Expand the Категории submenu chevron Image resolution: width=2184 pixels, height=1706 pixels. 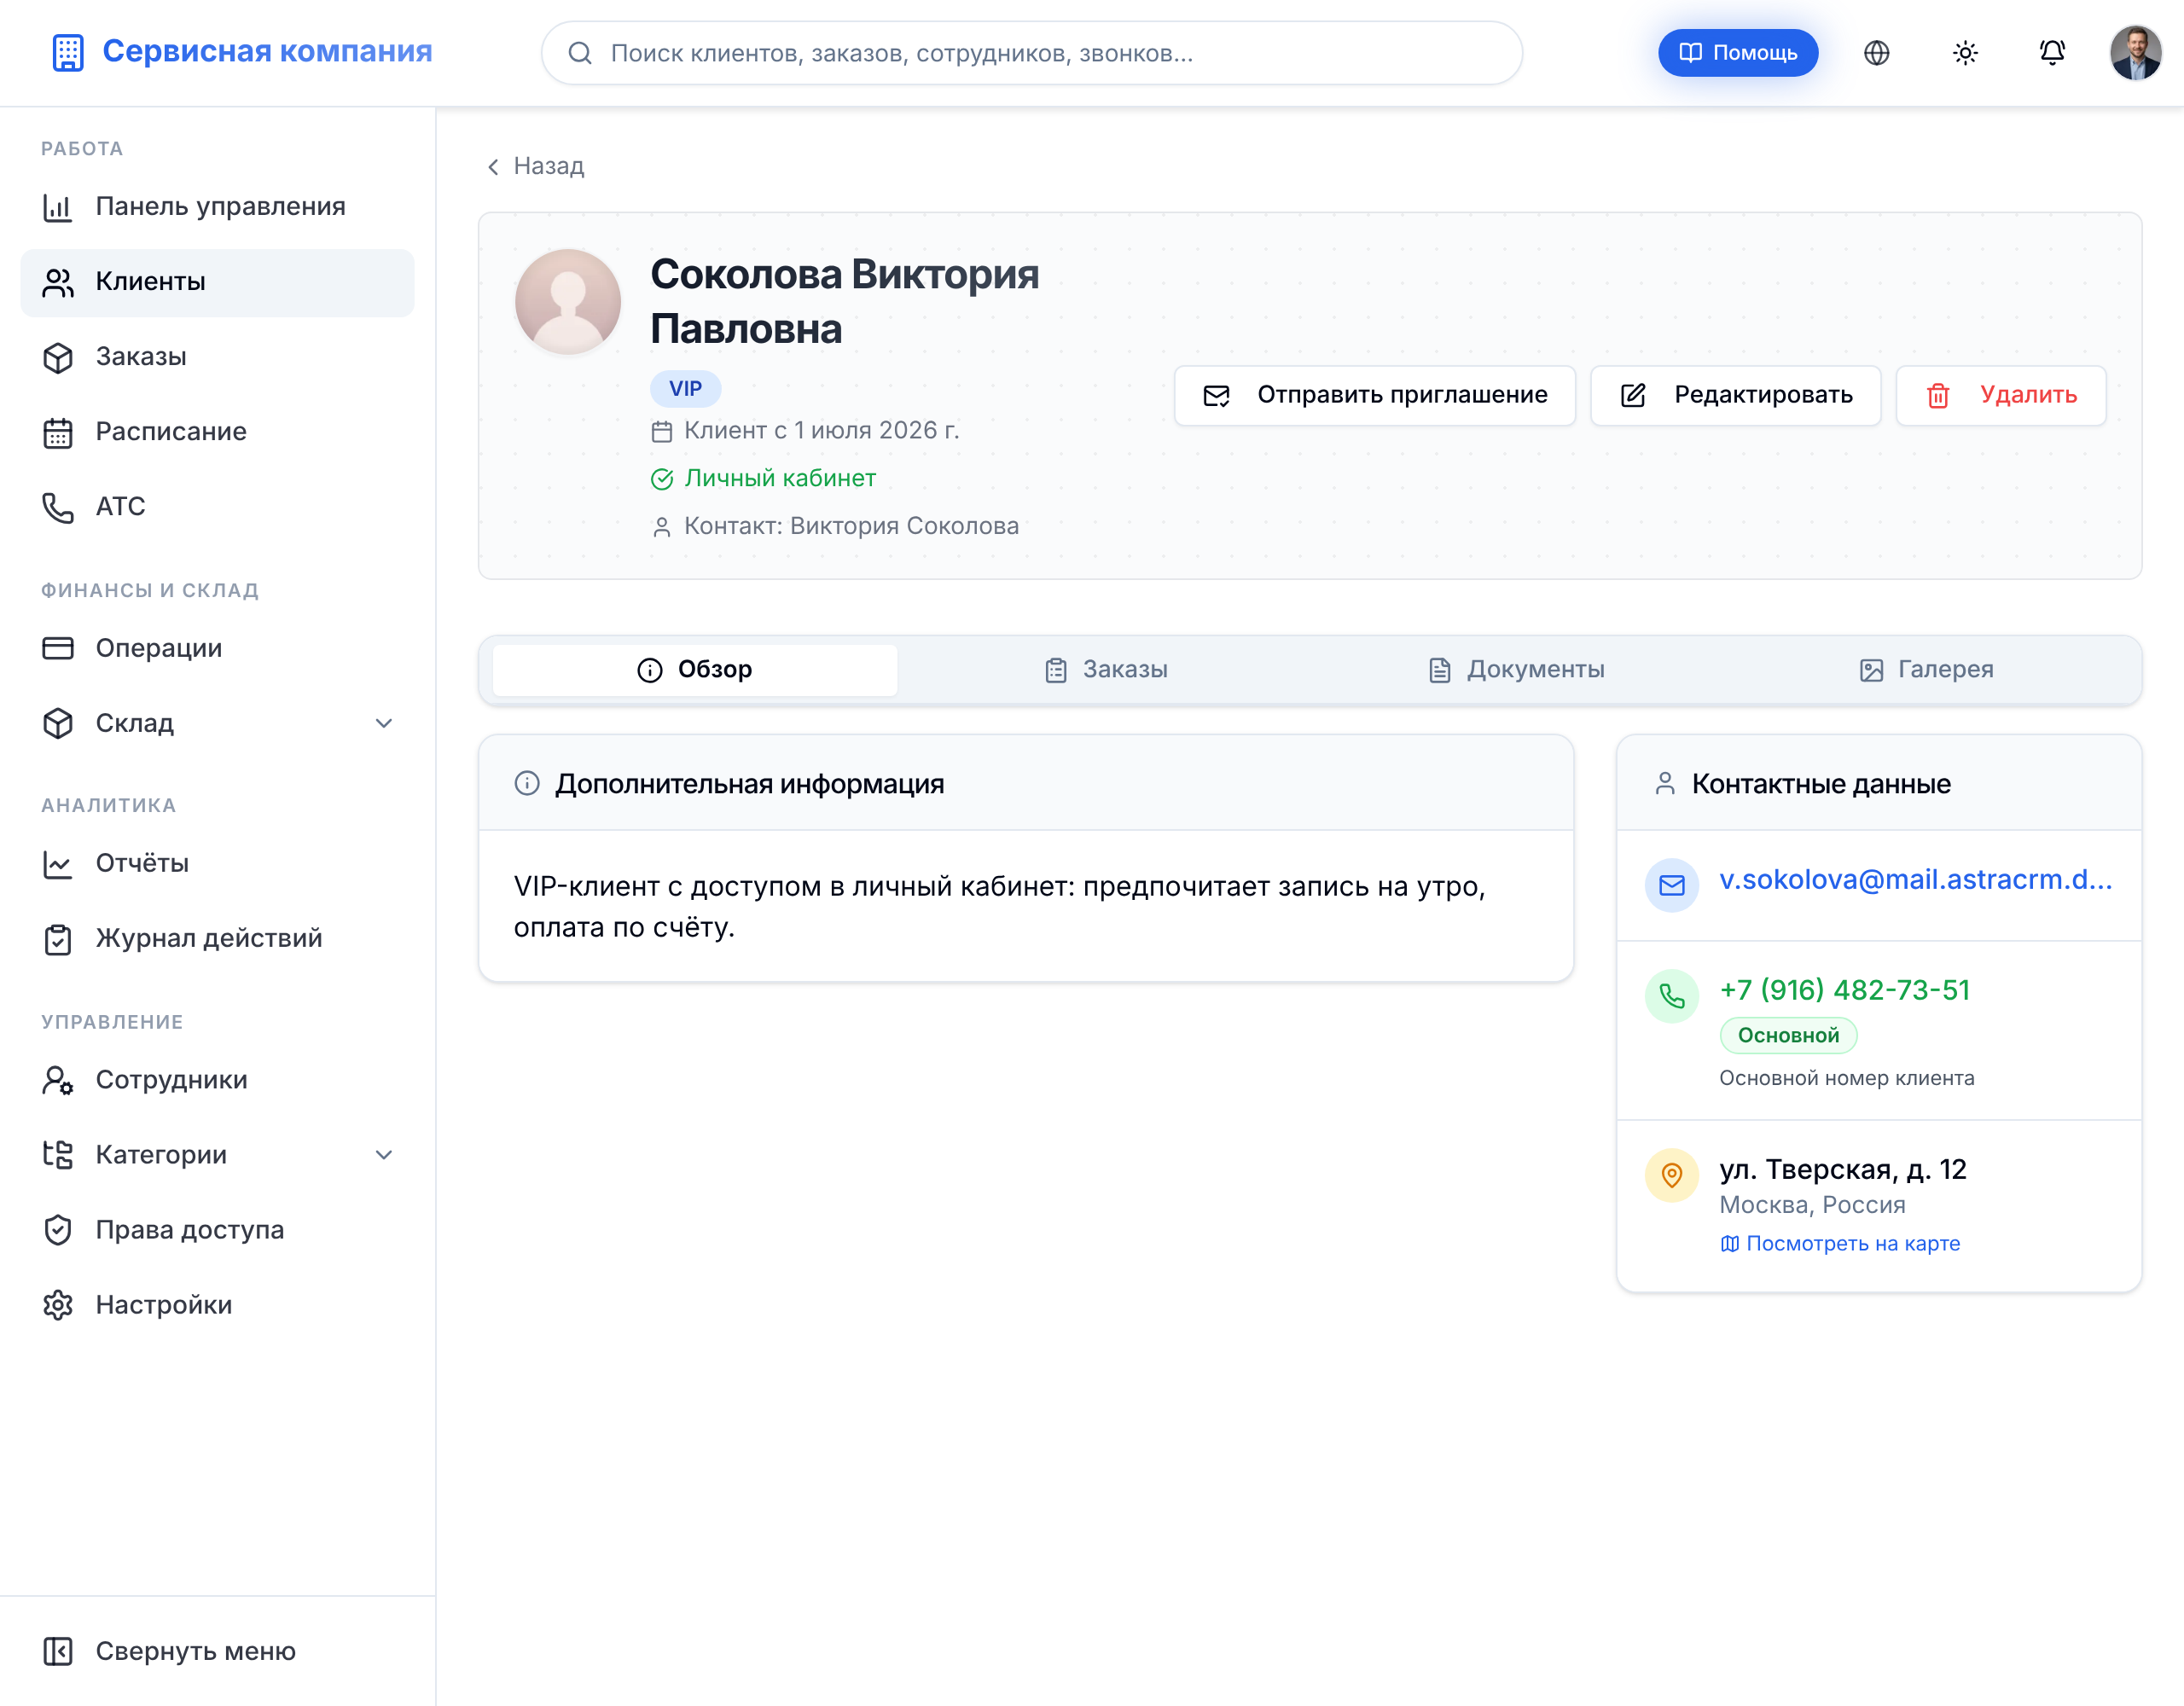(x=384, y=1155)
